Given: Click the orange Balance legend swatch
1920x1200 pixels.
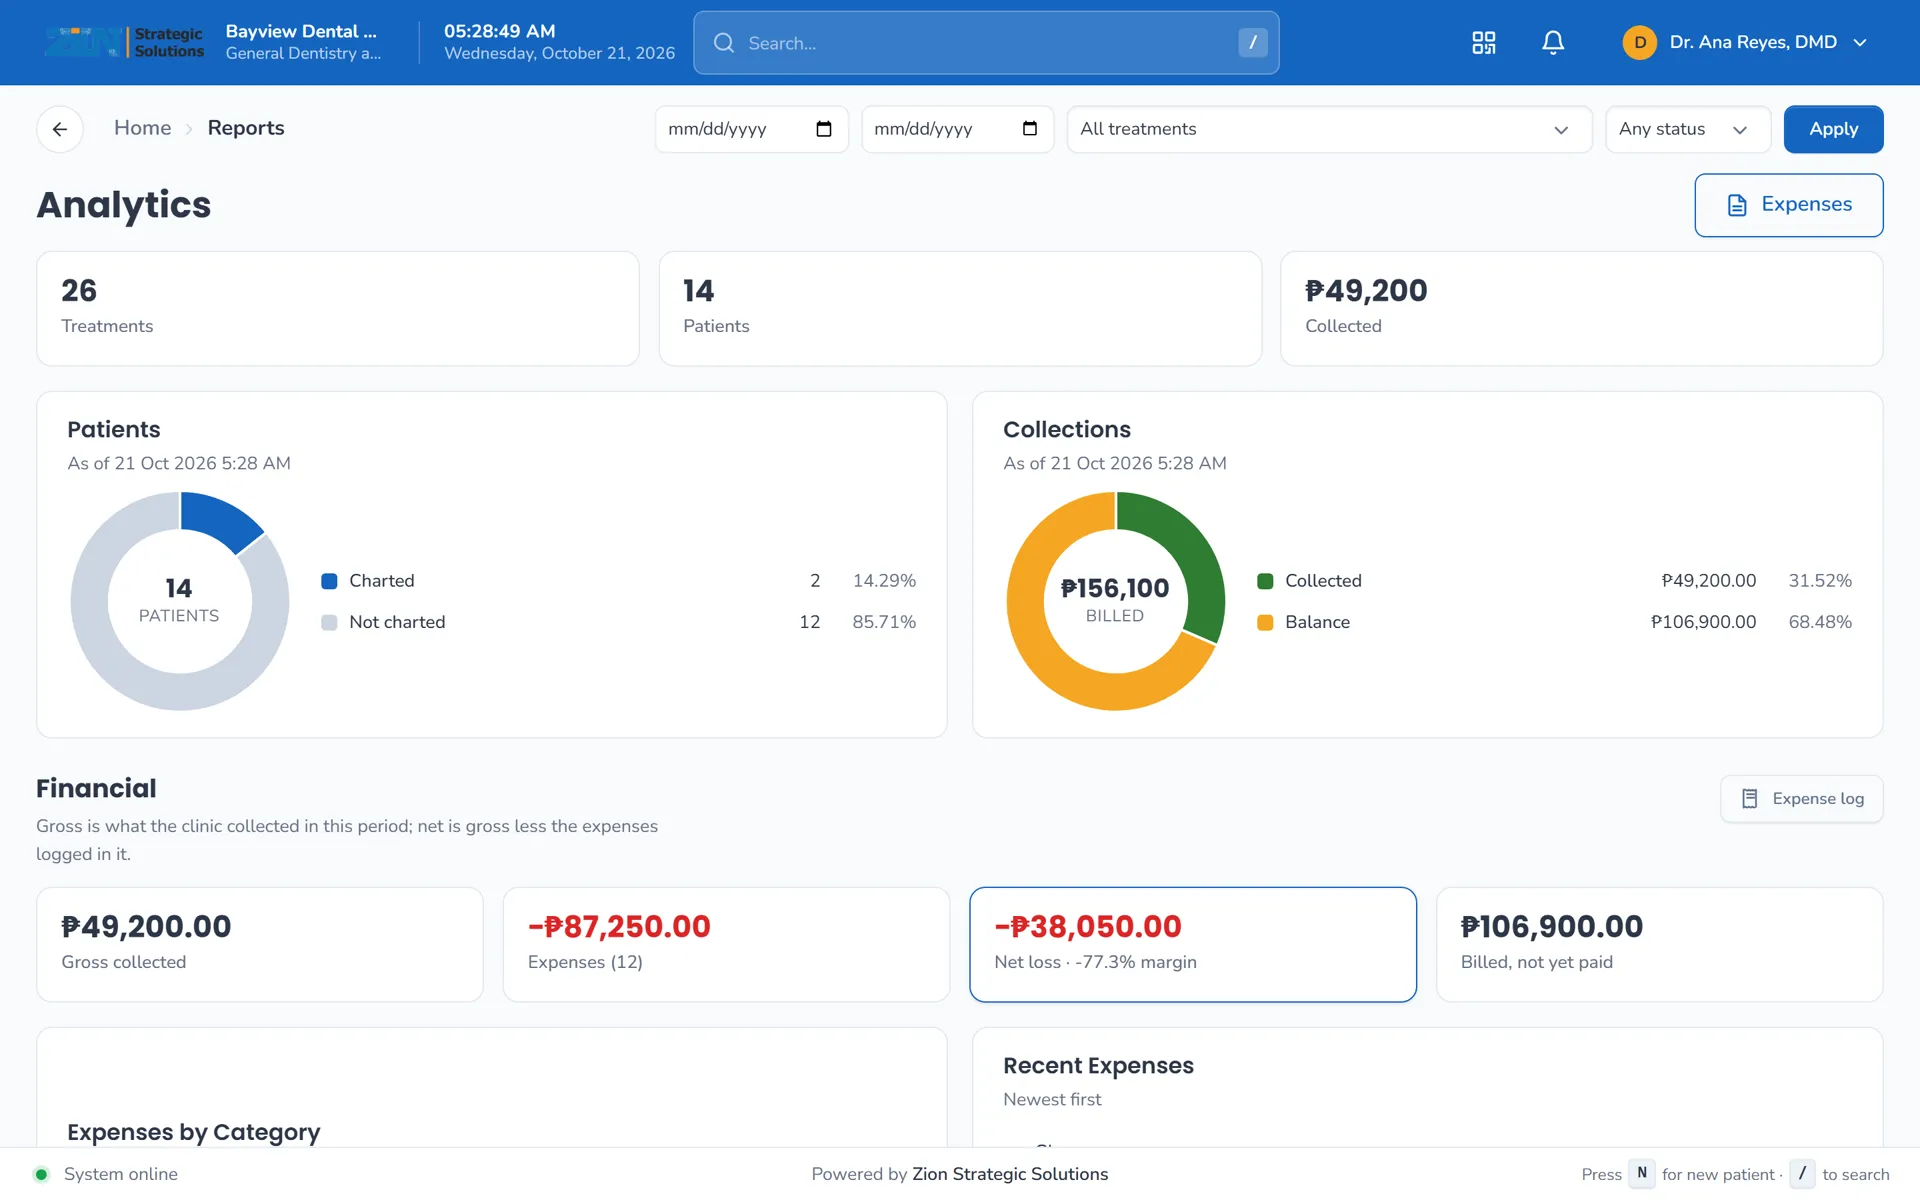Looking at the screenshot, I should coord(1265,622).
